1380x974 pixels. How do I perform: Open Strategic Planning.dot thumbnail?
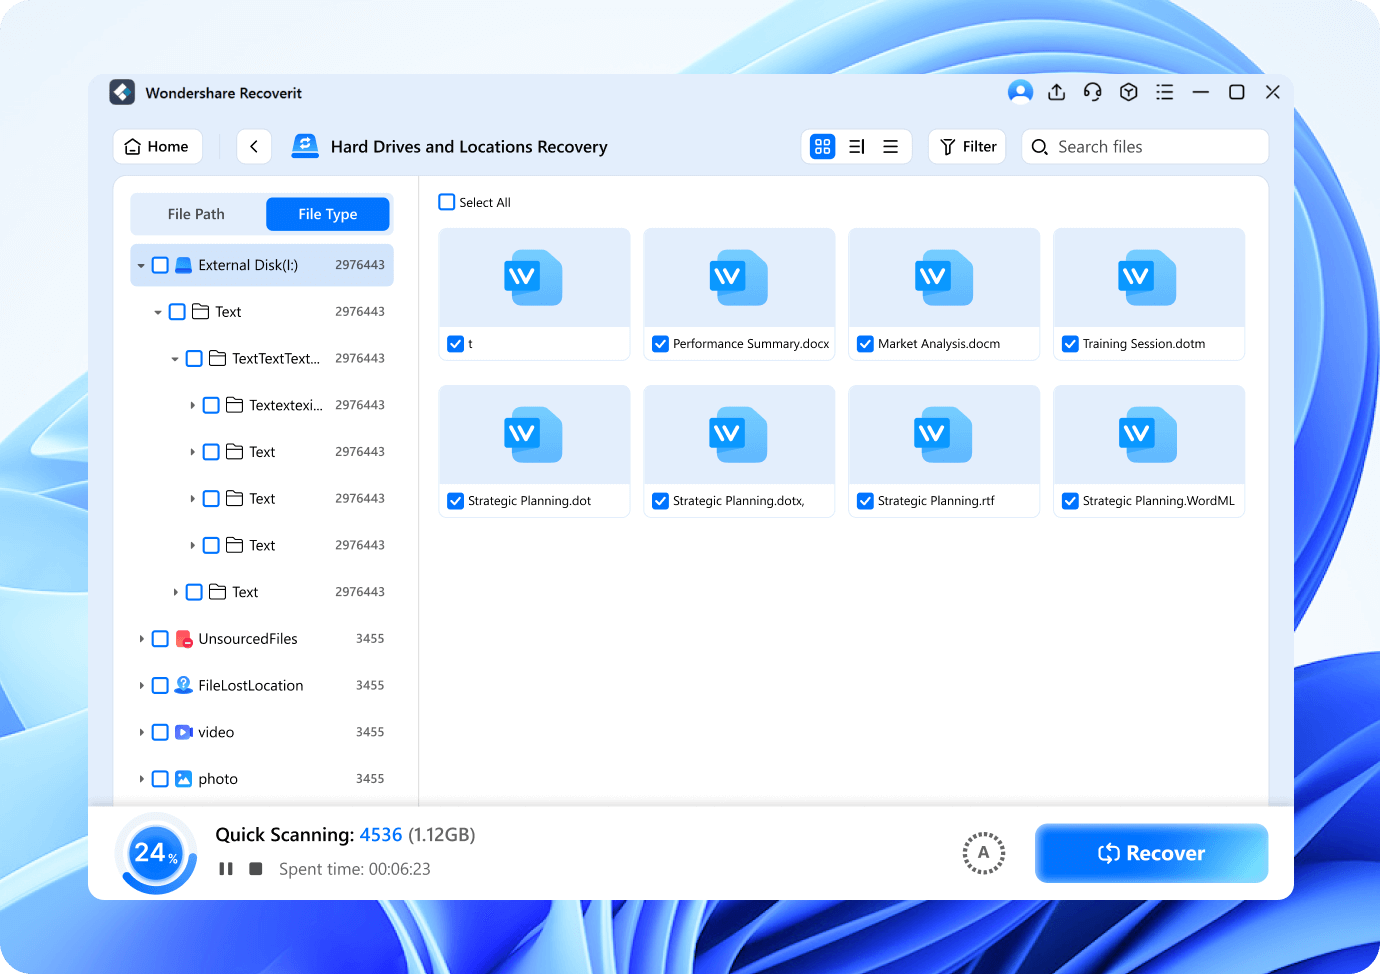point(534,435)
